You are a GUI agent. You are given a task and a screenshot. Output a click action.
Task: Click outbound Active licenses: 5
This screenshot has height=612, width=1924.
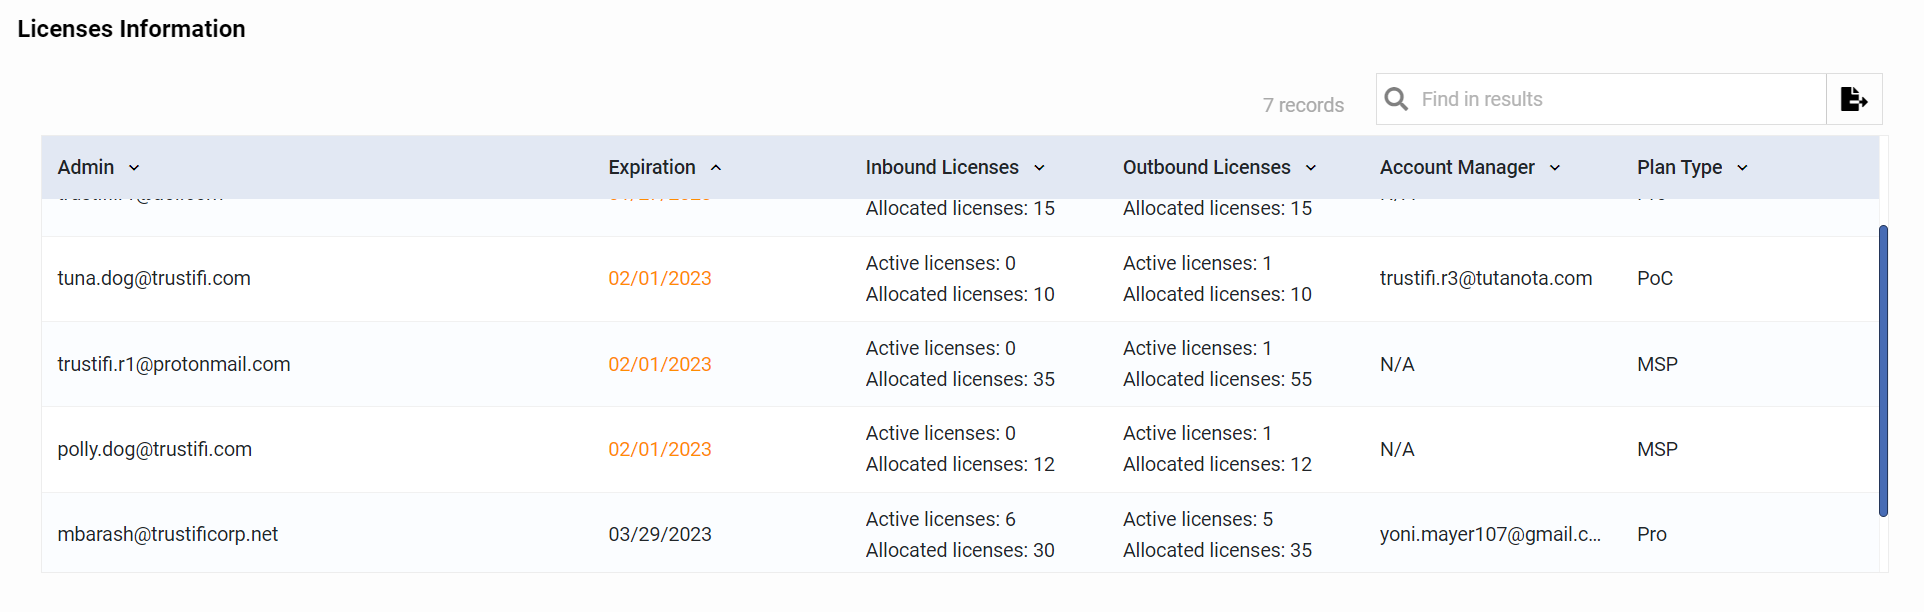click(1198, 519)
